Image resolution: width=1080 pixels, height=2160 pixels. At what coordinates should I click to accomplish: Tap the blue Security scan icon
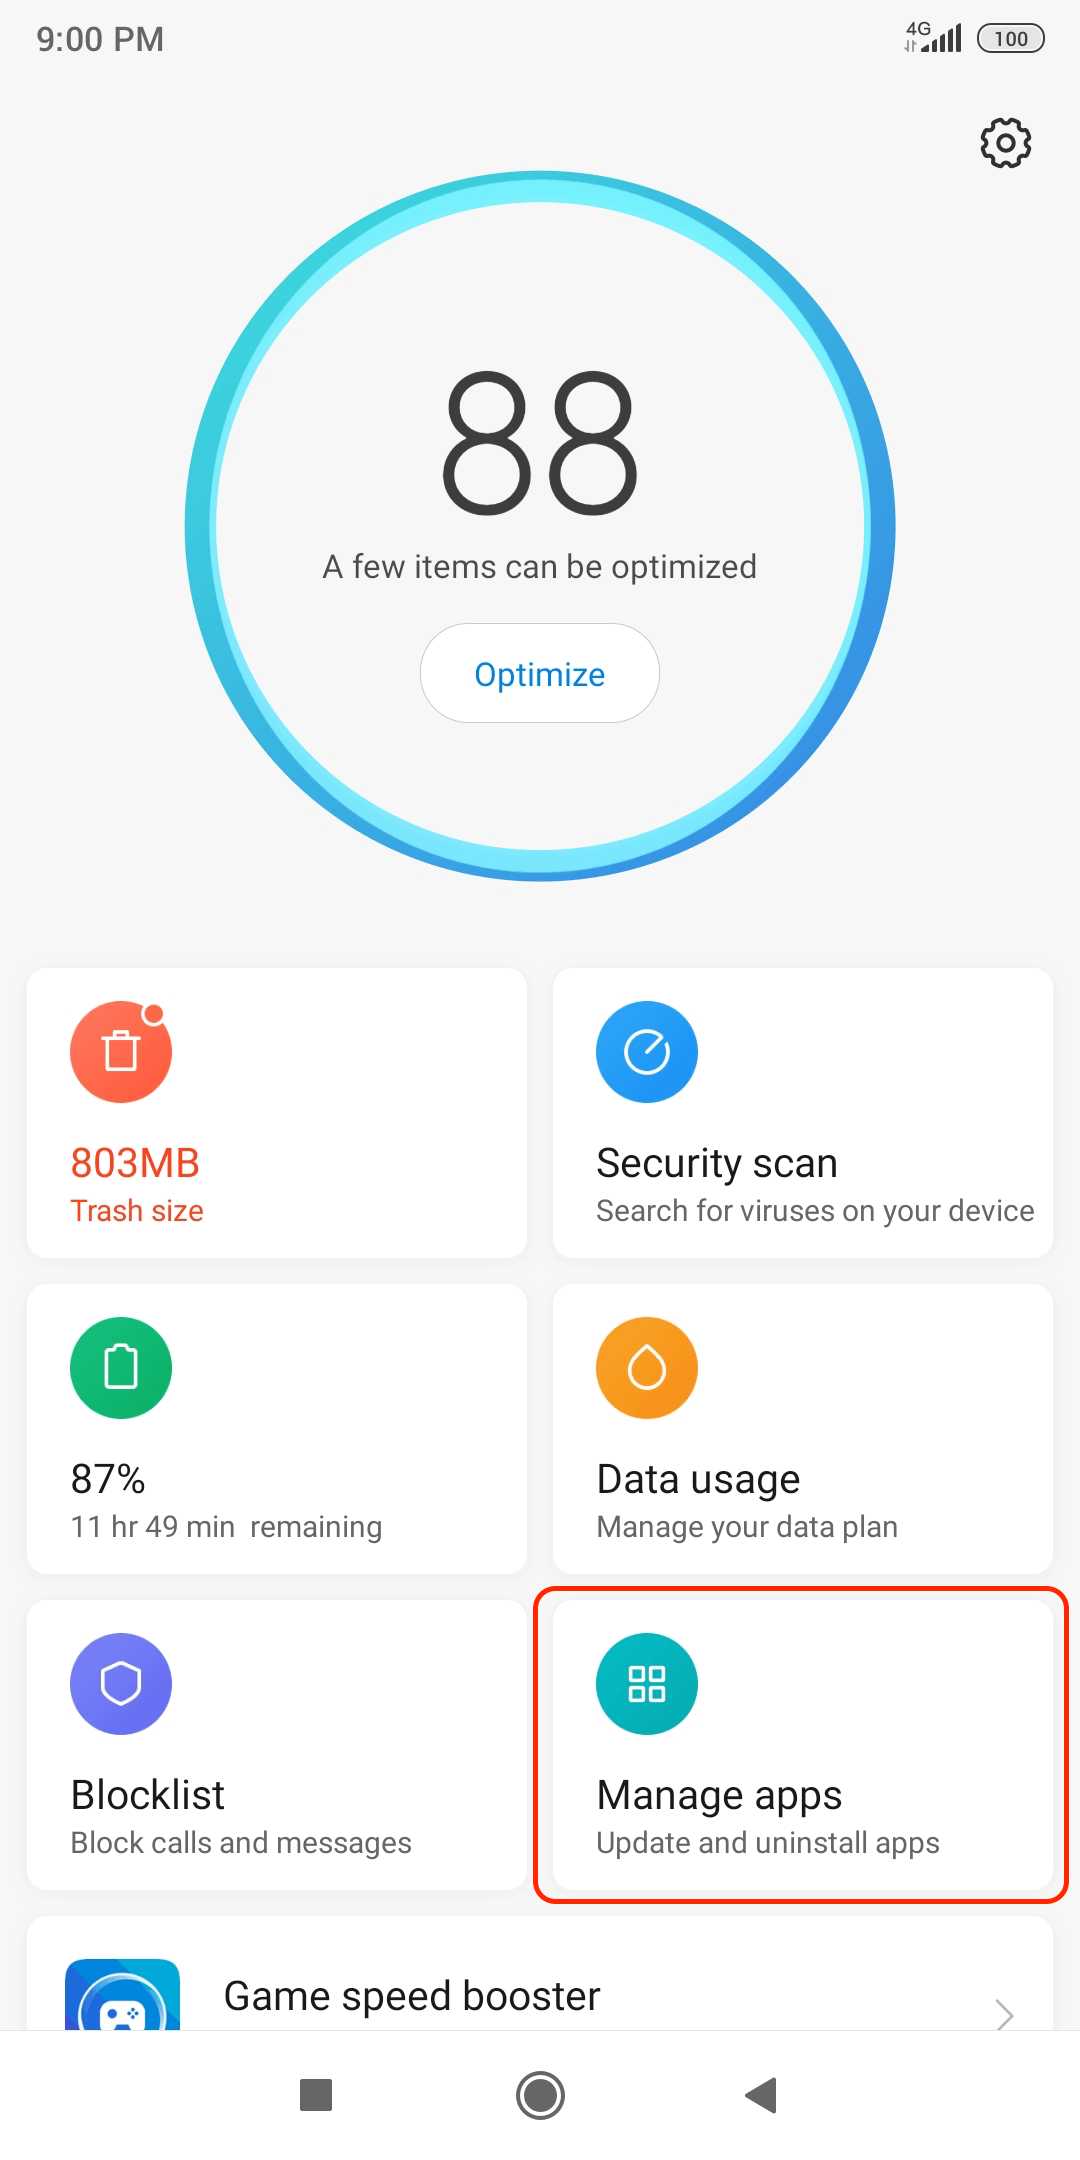click(647, 1052)
